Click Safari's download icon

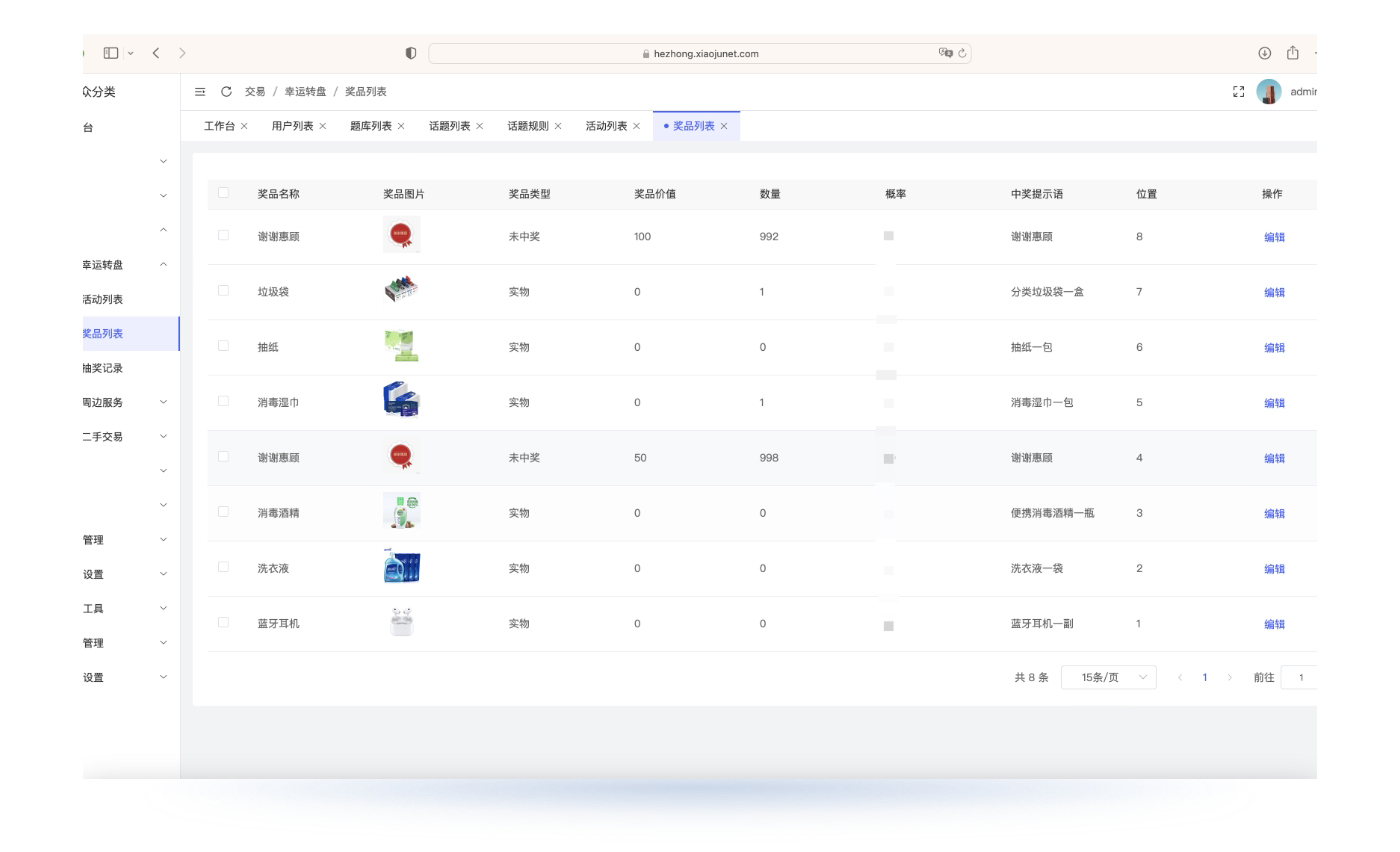(1265, 53)
